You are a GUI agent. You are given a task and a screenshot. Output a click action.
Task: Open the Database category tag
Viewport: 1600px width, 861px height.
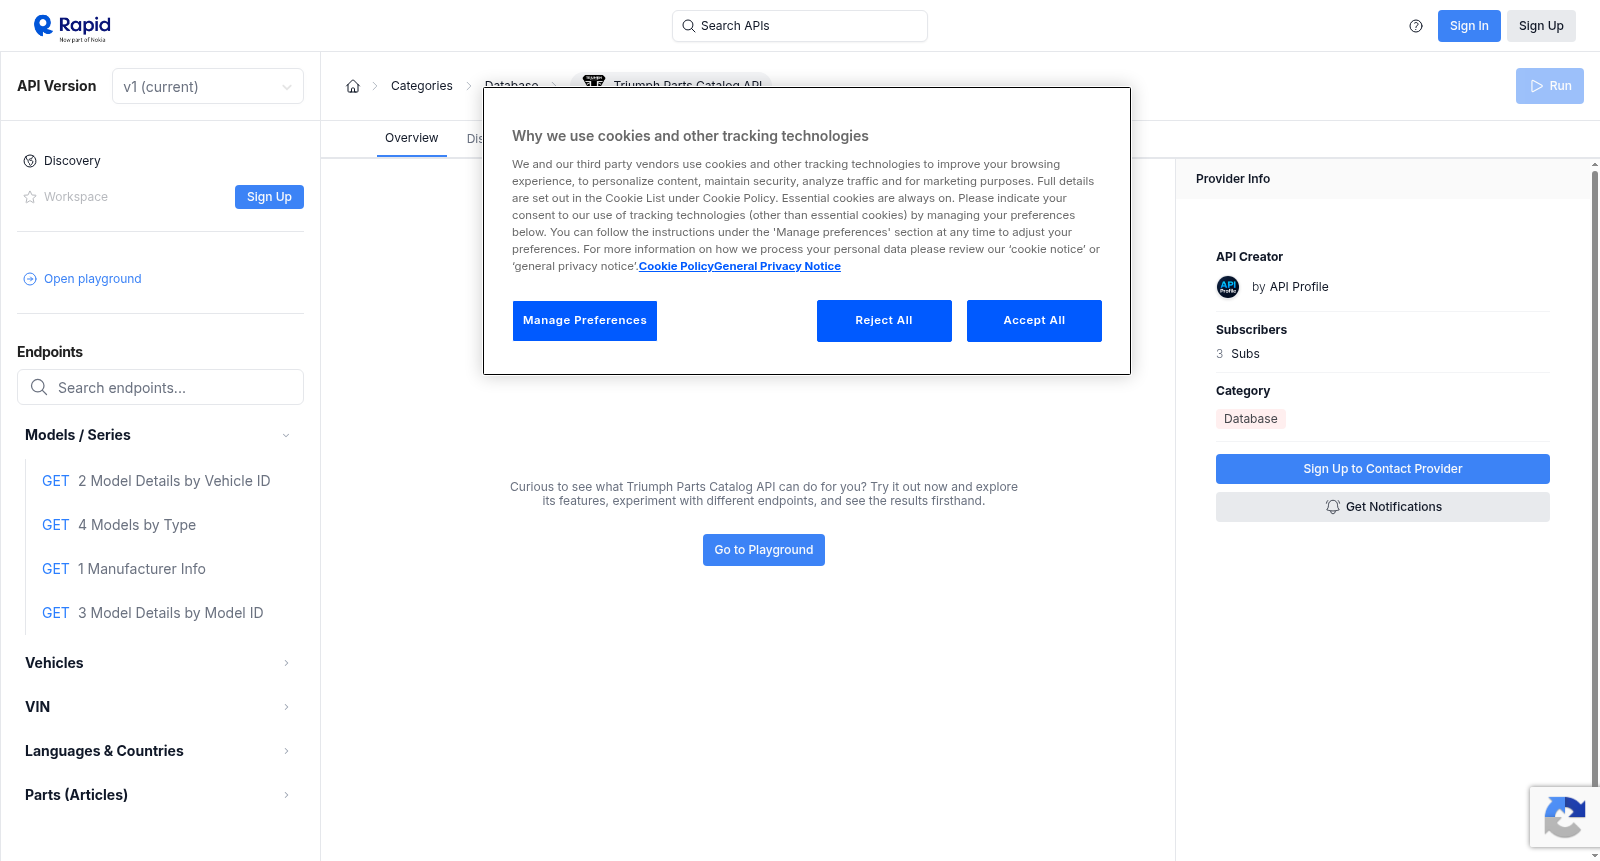click(x=1251, y=419)
